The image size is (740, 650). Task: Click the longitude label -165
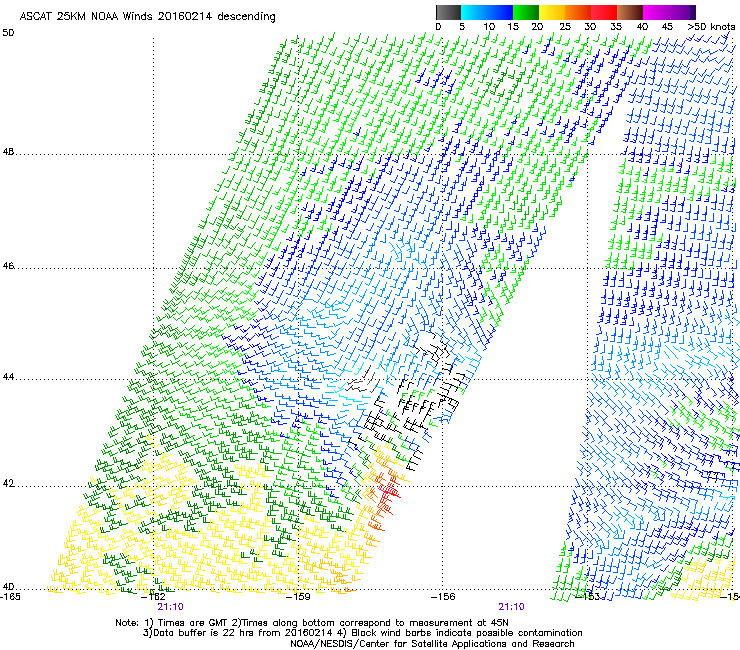pyautogui.click(x=10, y=597)
